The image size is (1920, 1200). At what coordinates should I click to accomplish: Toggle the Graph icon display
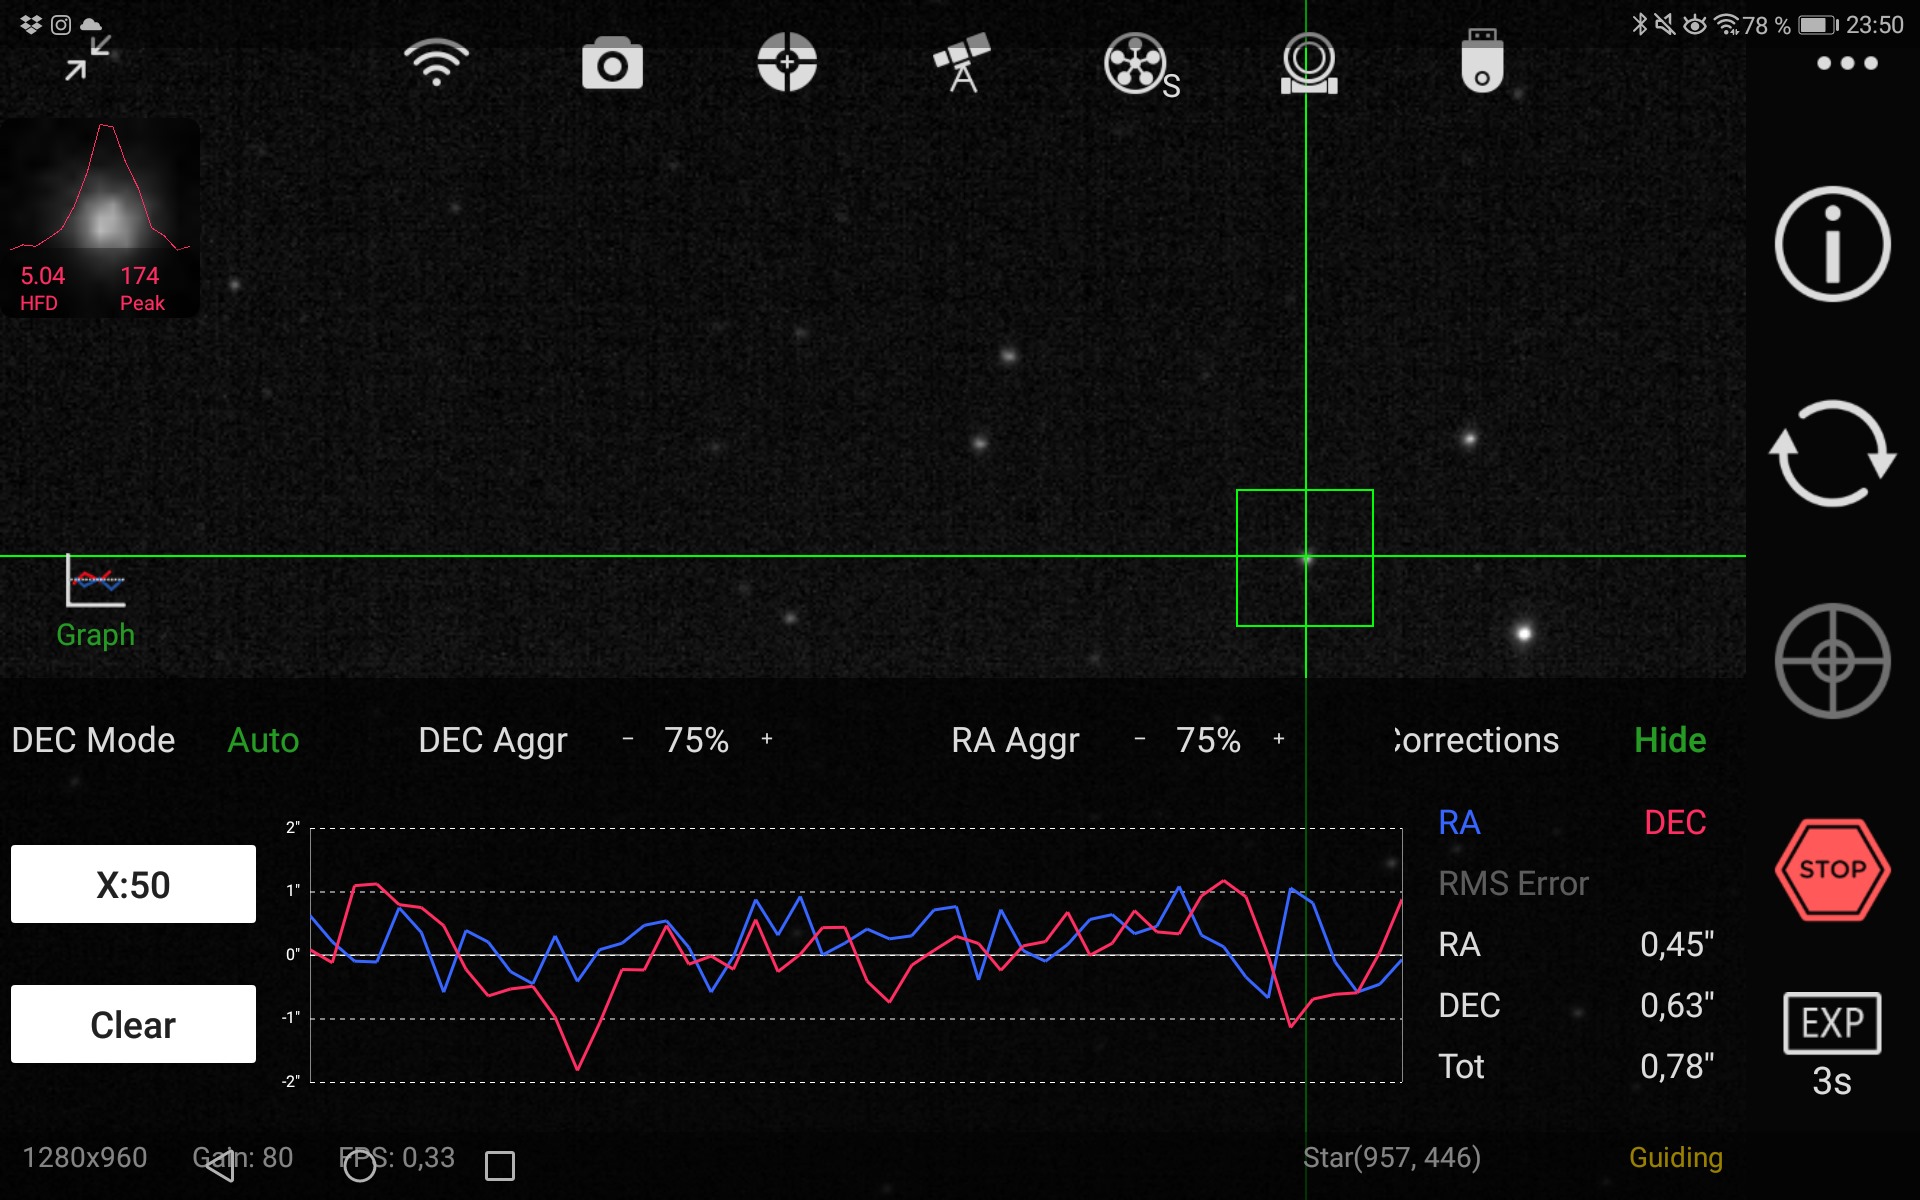coord(95,602)
